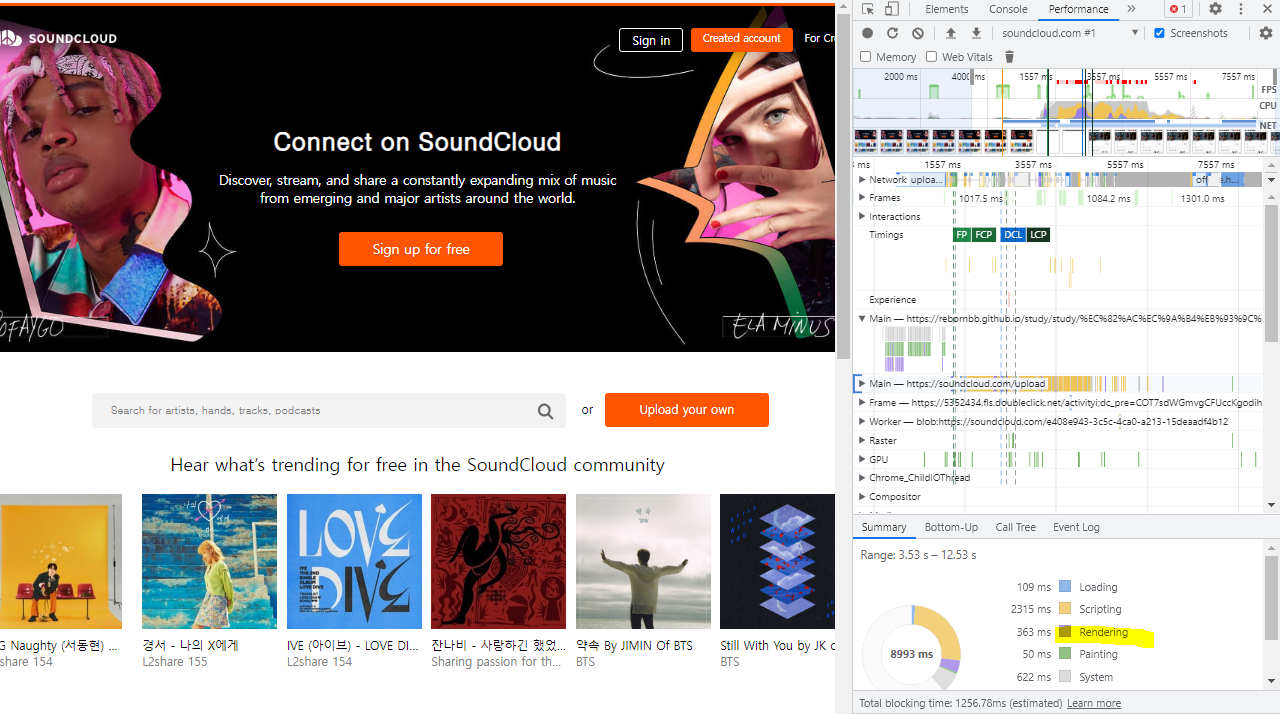Start recording with the record button
Image resolution: width=1280 pixels, height=714 pixels.
point(867,33)
